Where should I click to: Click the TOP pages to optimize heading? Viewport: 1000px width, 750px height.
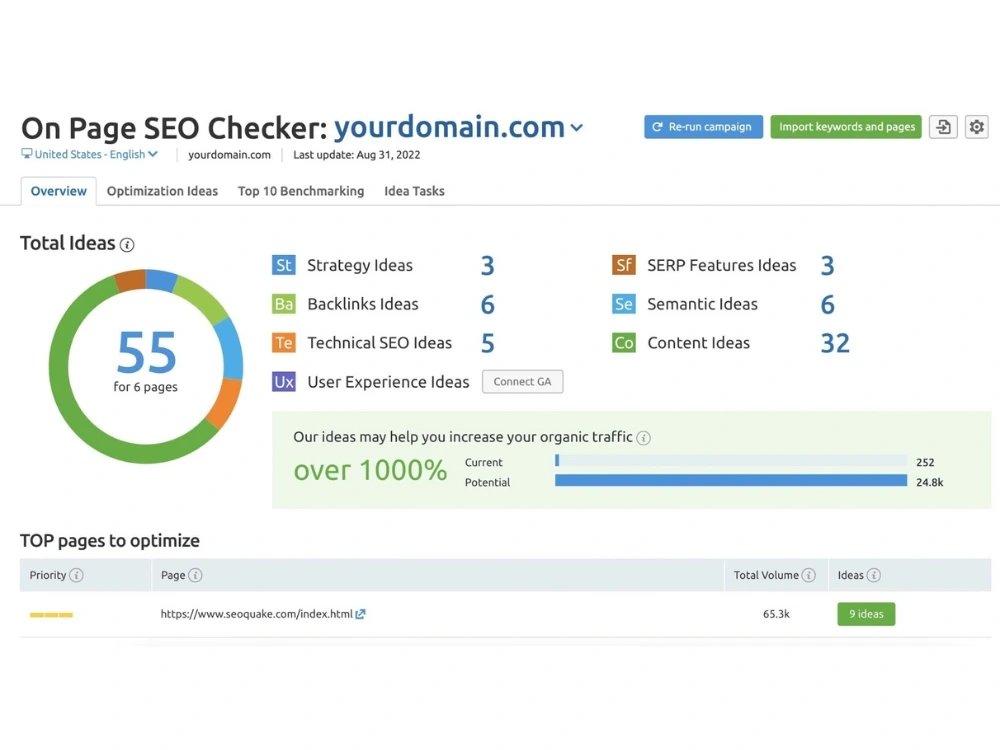pyautogui.click(x=110, y=541)
